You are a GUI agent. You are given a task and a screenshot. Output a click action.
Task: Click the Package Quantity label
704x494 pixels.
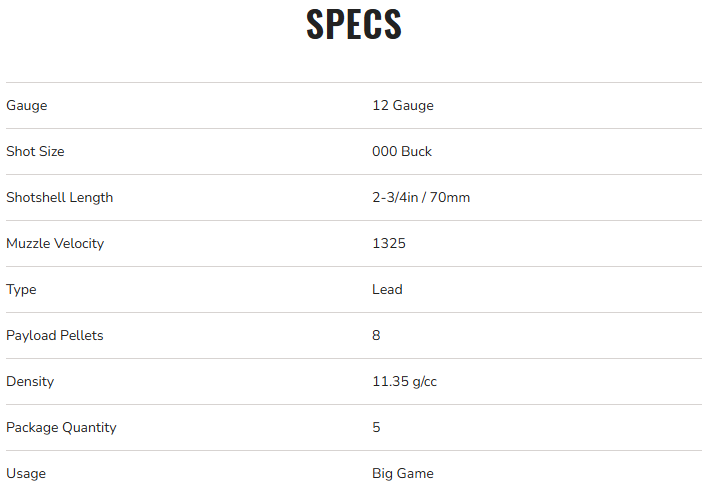(61, 427)
